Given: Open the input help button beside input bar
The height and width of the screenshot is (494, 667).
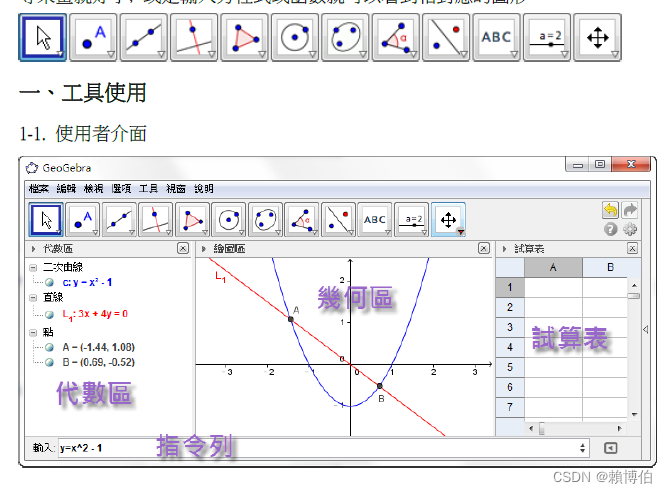Looking at the screenshot, I should click(x=610, y=448).
